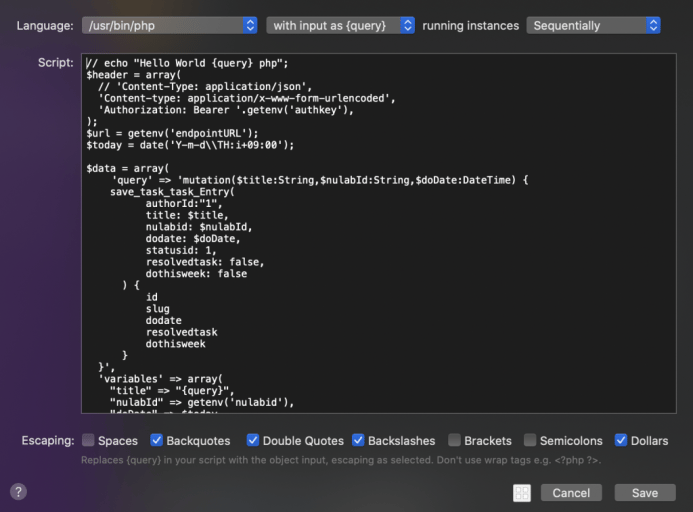Check the Semicolons escaping option
Viewport: 693px width, 512px height.
click(x=531, y=440)
